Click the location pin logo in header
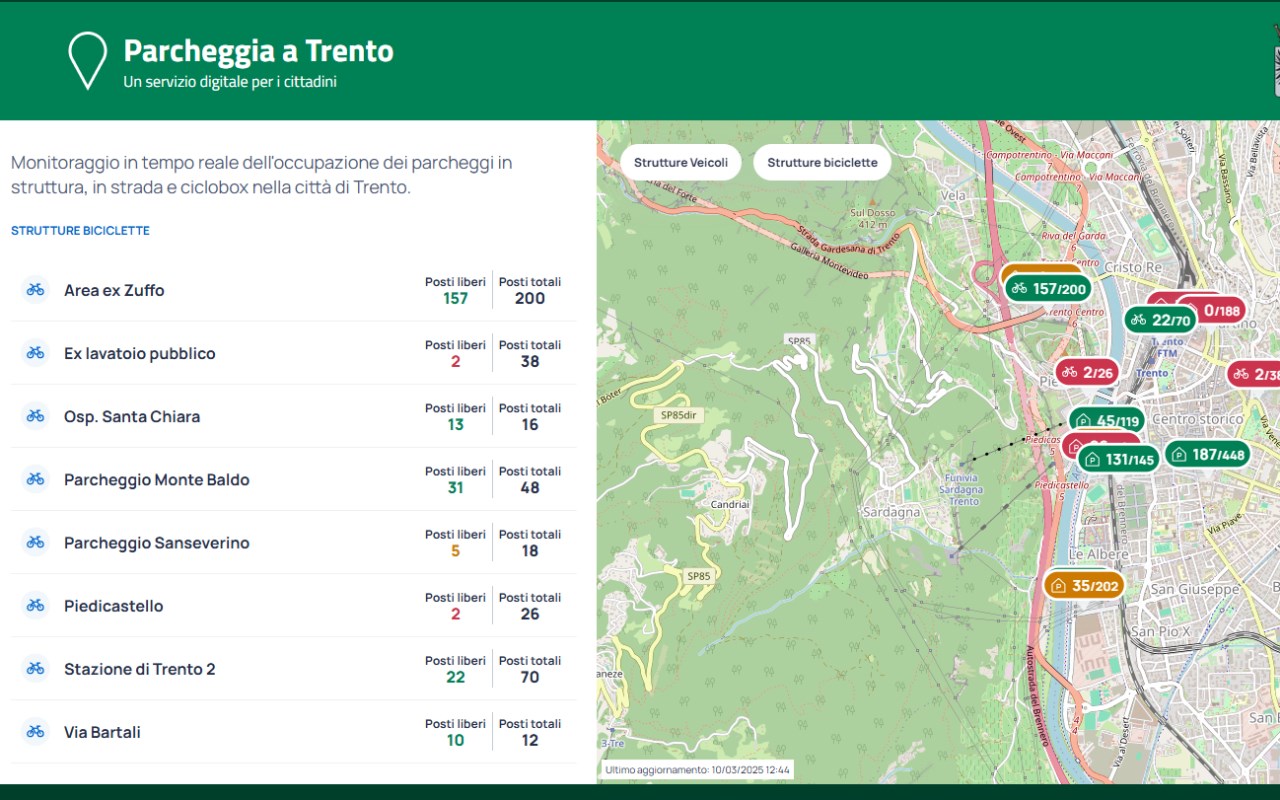The width and height of the screenshot is (1280, 800). point(87,60)
